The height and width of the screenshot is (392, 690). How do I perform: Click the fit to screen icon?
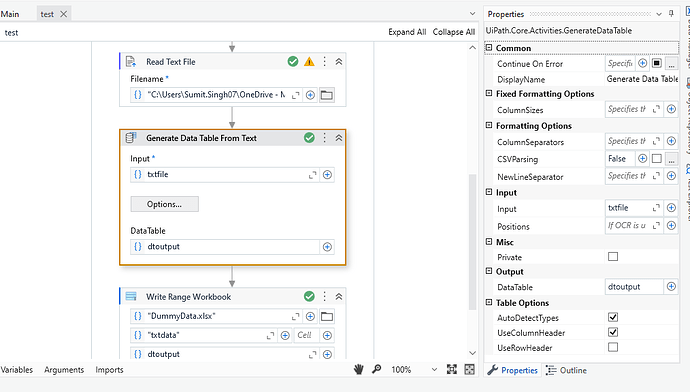tap(451, 369)
